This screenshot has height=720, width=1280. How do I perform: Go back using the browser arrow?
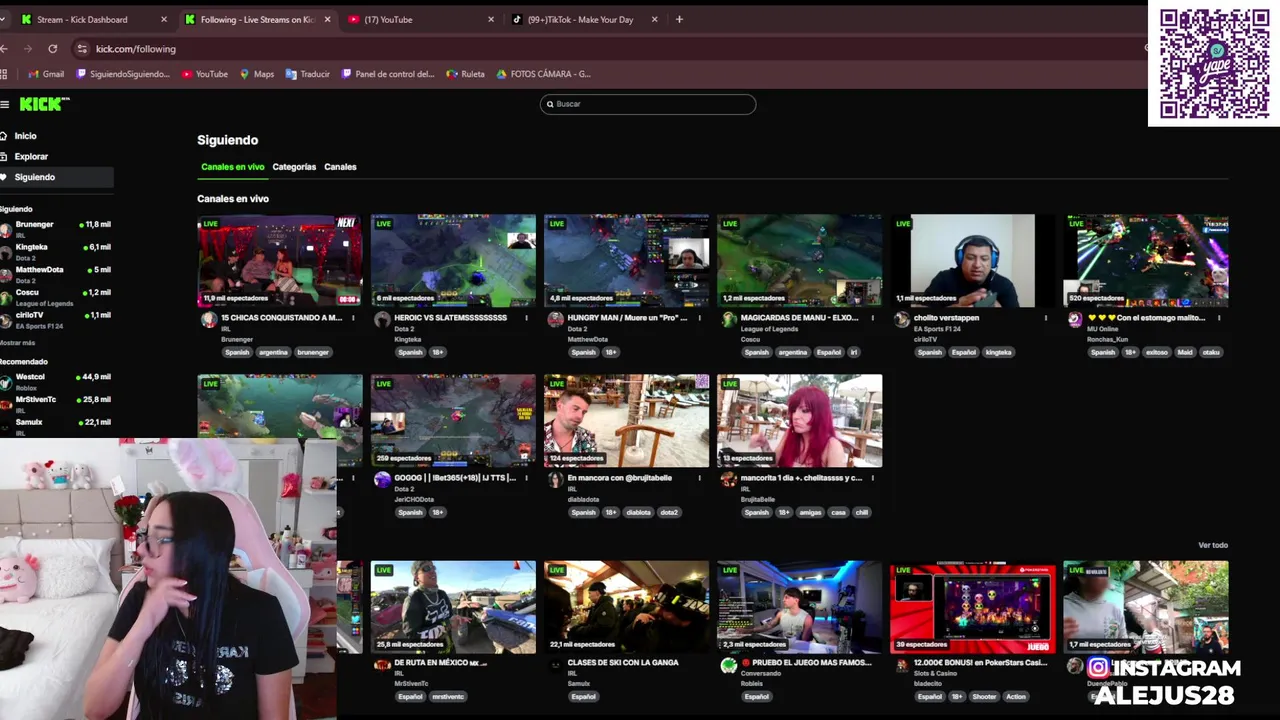(4, 48)
